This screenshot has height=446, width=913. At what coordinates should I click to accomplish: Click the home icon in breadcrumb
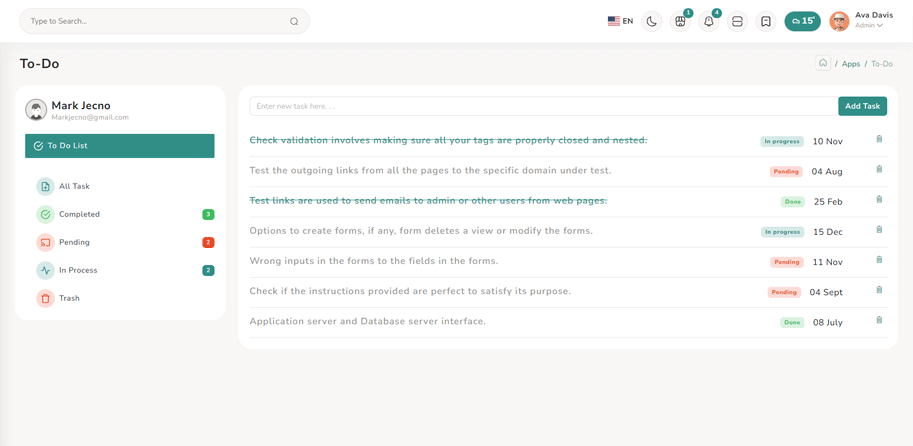click(822, 63)
